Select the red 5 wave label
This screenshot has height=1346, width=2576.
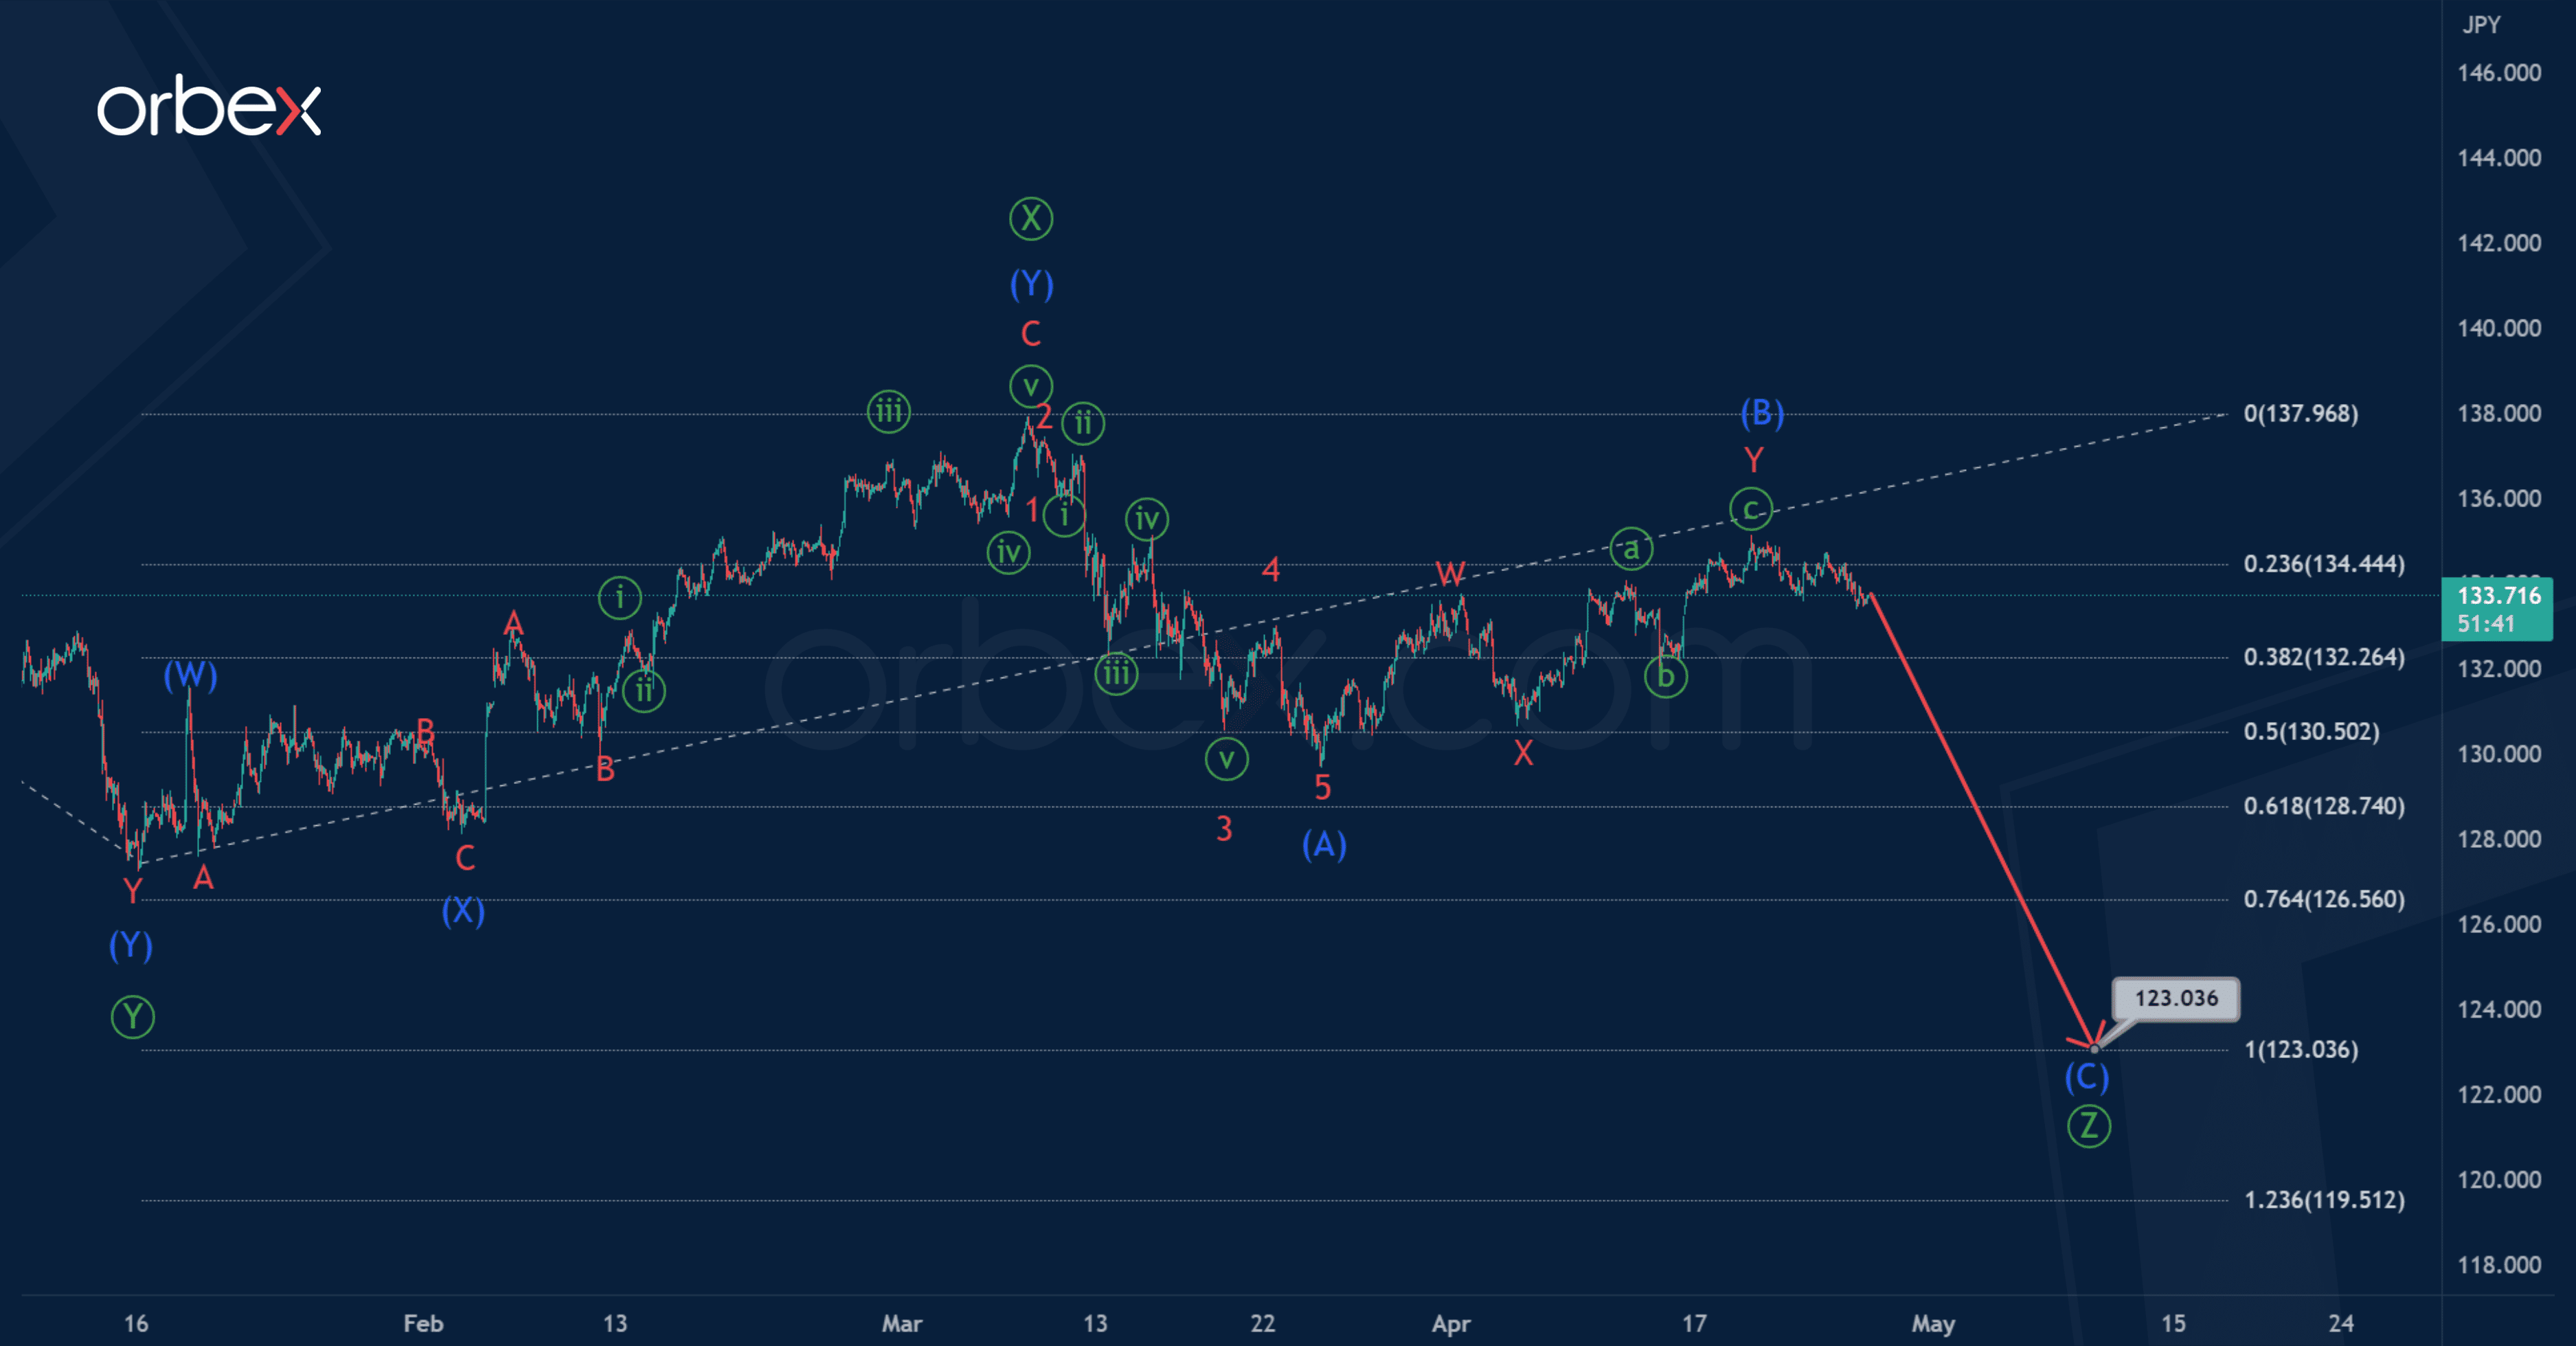(1322, 788)
